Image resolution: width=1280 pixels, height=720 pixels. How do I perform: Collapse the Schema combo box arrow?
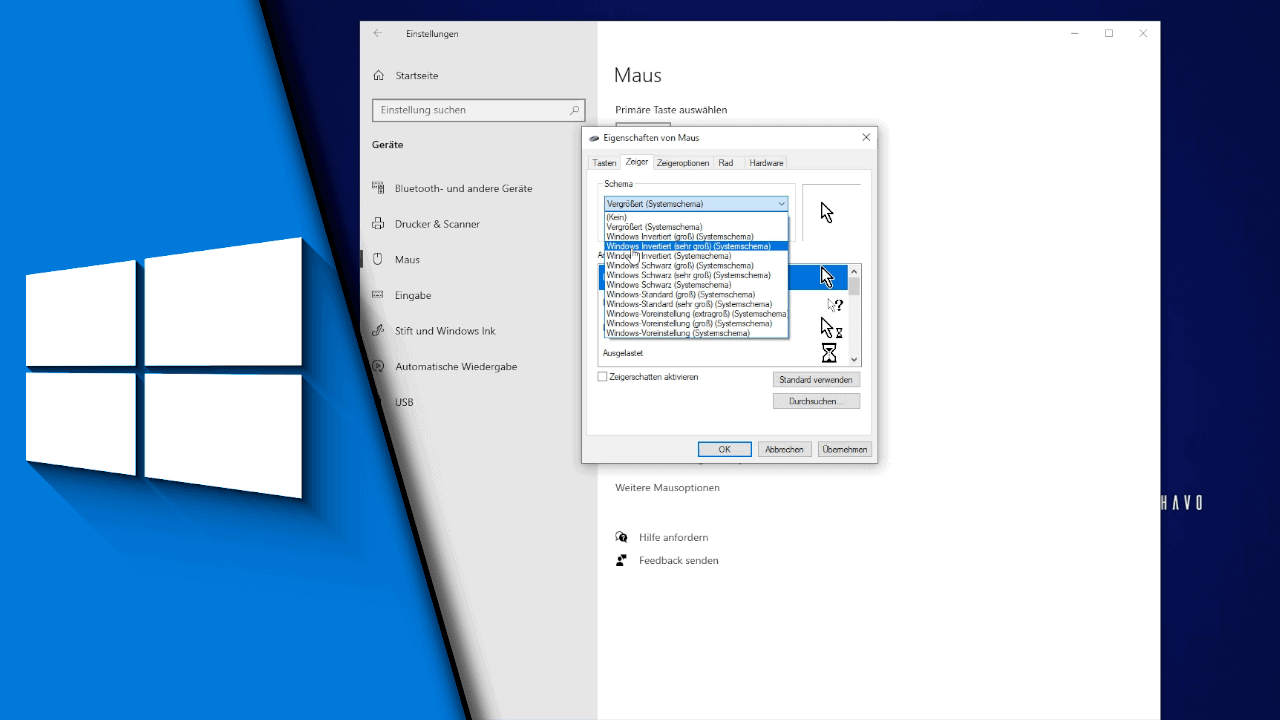[781, 204]
